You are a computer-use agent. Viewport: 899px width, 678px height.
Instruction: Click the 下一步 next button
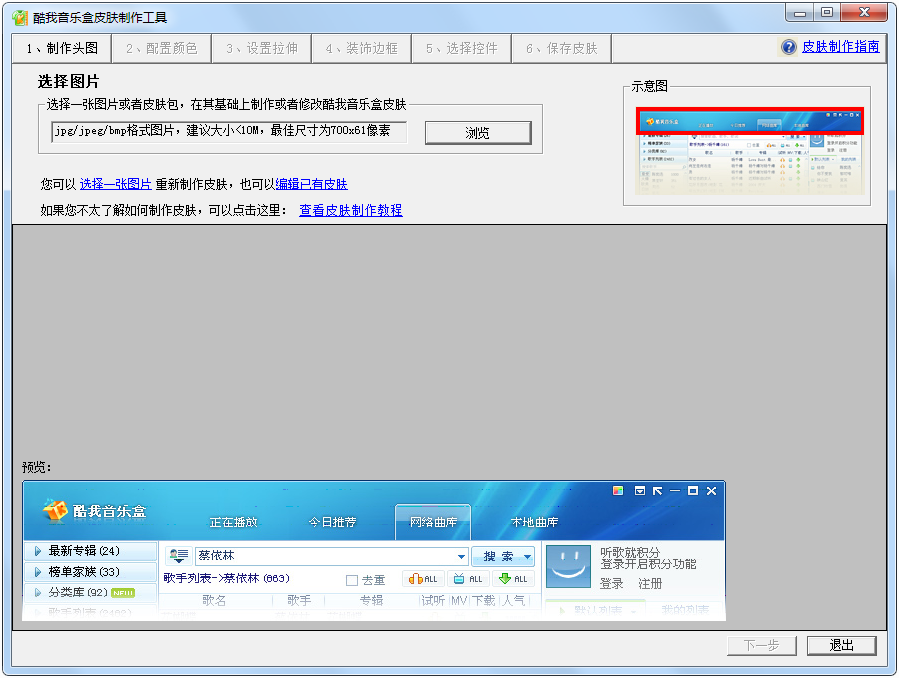(x=761, y=645)
